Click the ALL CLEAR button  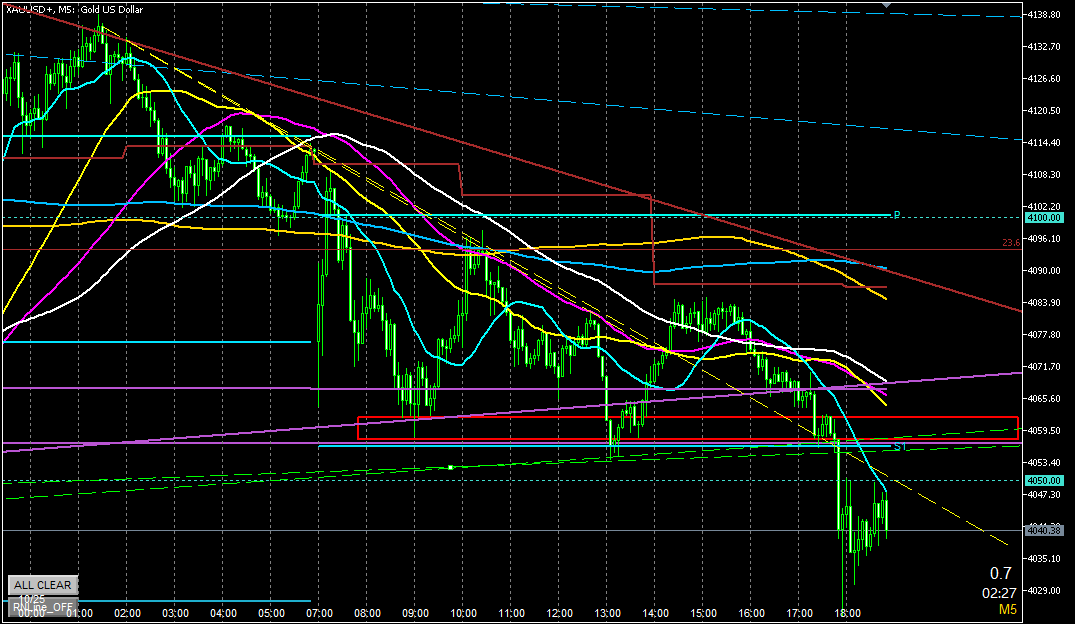(42, 585)
